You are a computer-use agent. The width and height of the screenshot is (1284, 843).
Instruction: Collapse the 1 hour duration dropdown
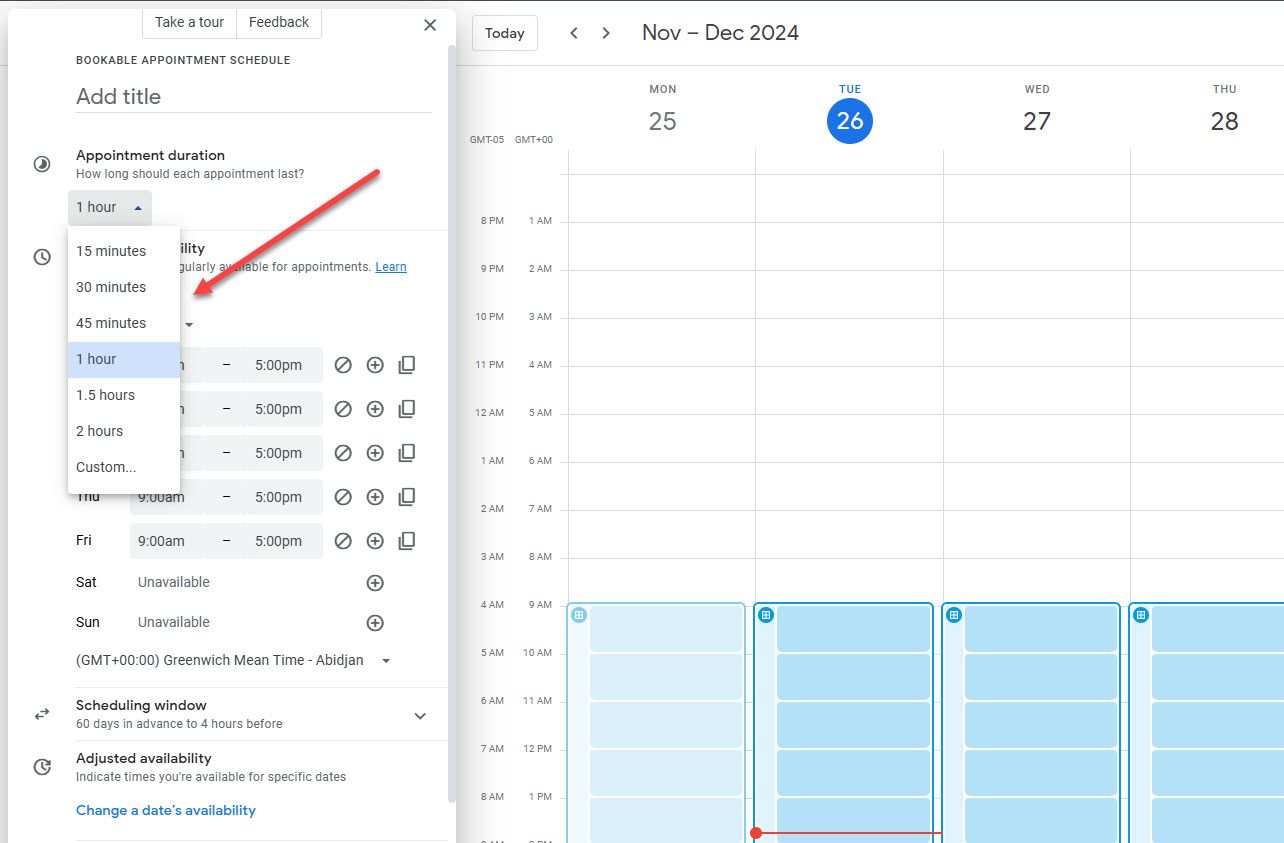pos(110,207)
